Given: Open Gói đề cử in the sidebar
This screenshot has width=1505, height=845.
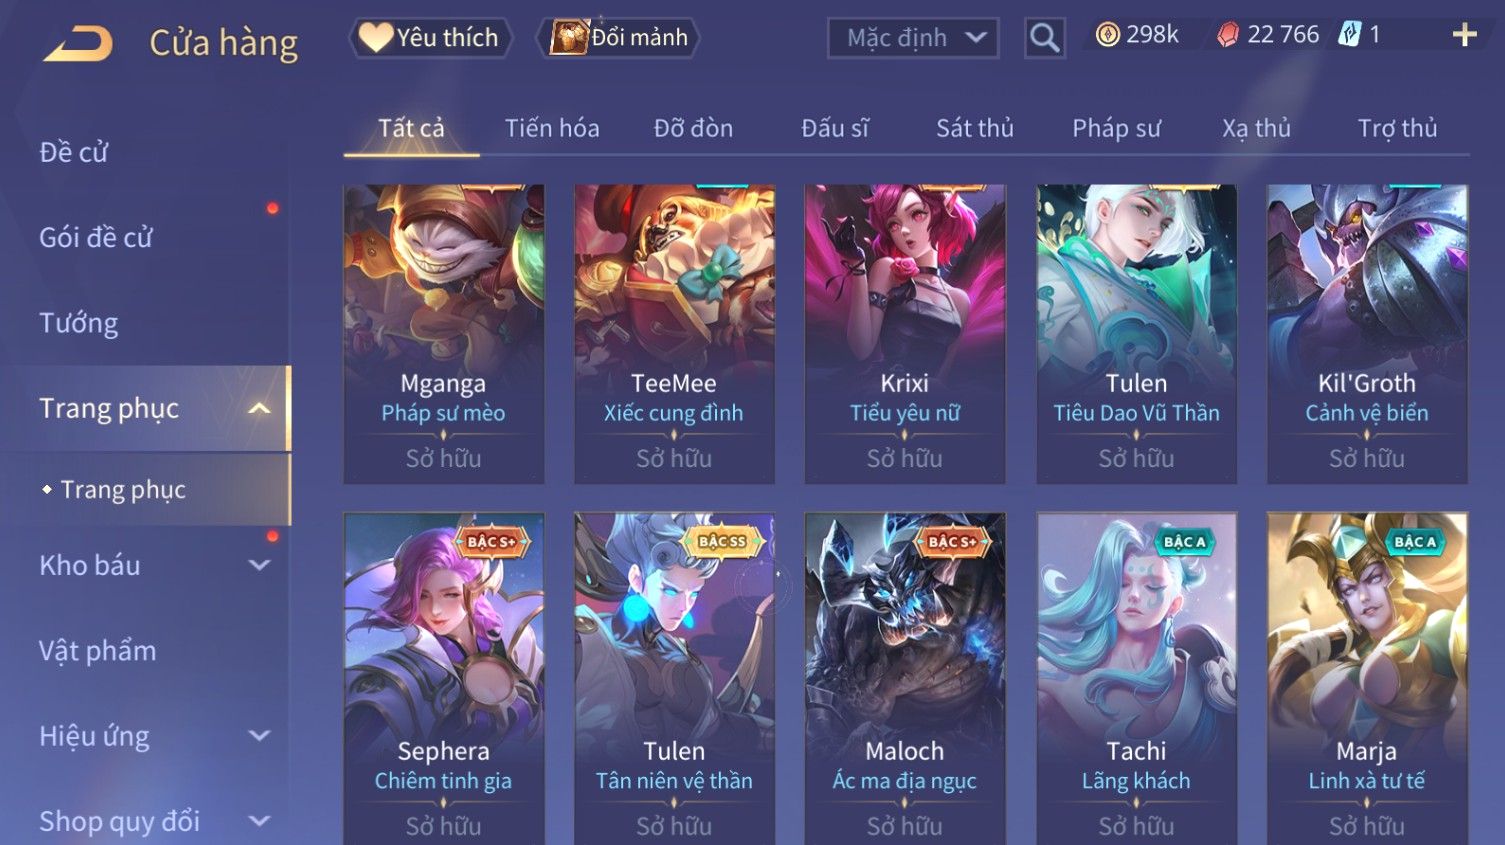Looking at the screenshot, I should (96, 237).
